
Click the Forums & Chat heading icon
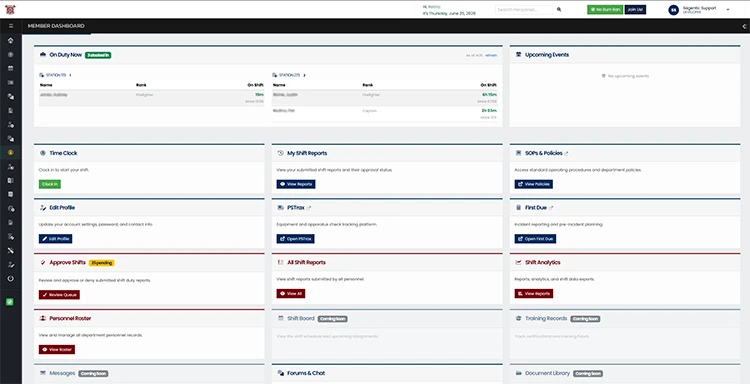coord(281,373)
